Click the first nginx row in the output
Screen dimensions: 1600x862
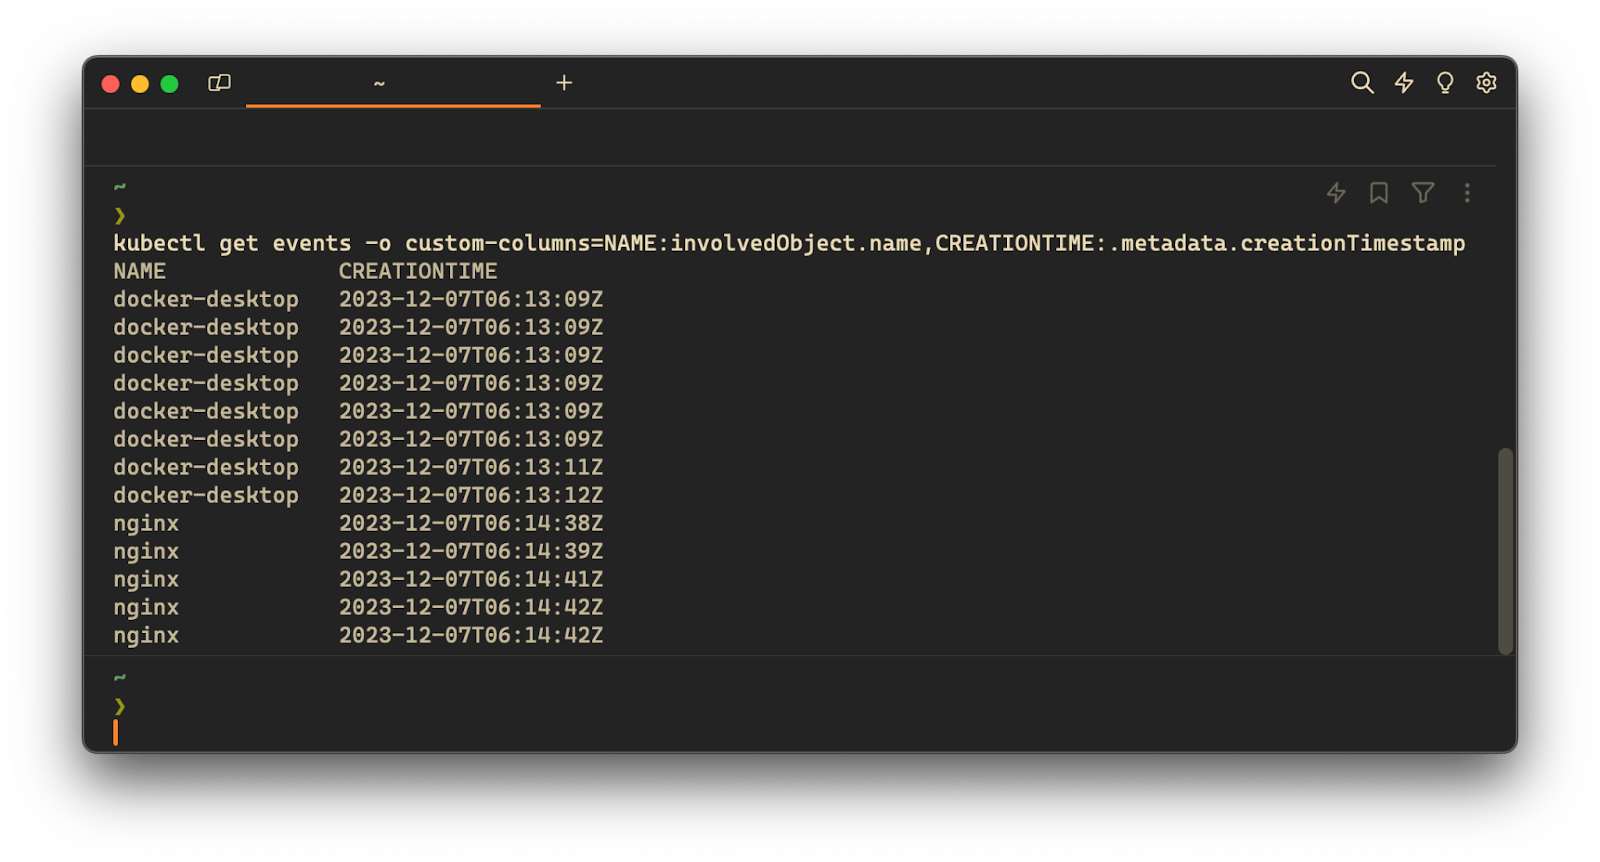tap(147, 523)
